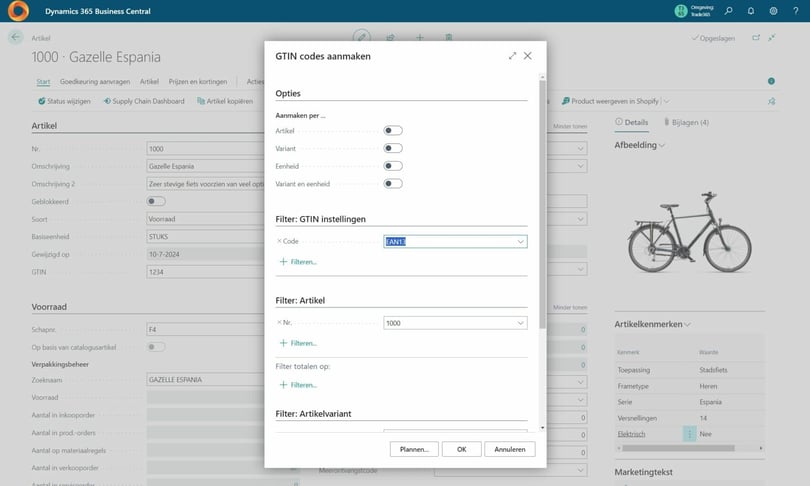Viewport: 810px width, 486px height.
Task: Click the pin icon at right of action bar
Action: [771, 101]
